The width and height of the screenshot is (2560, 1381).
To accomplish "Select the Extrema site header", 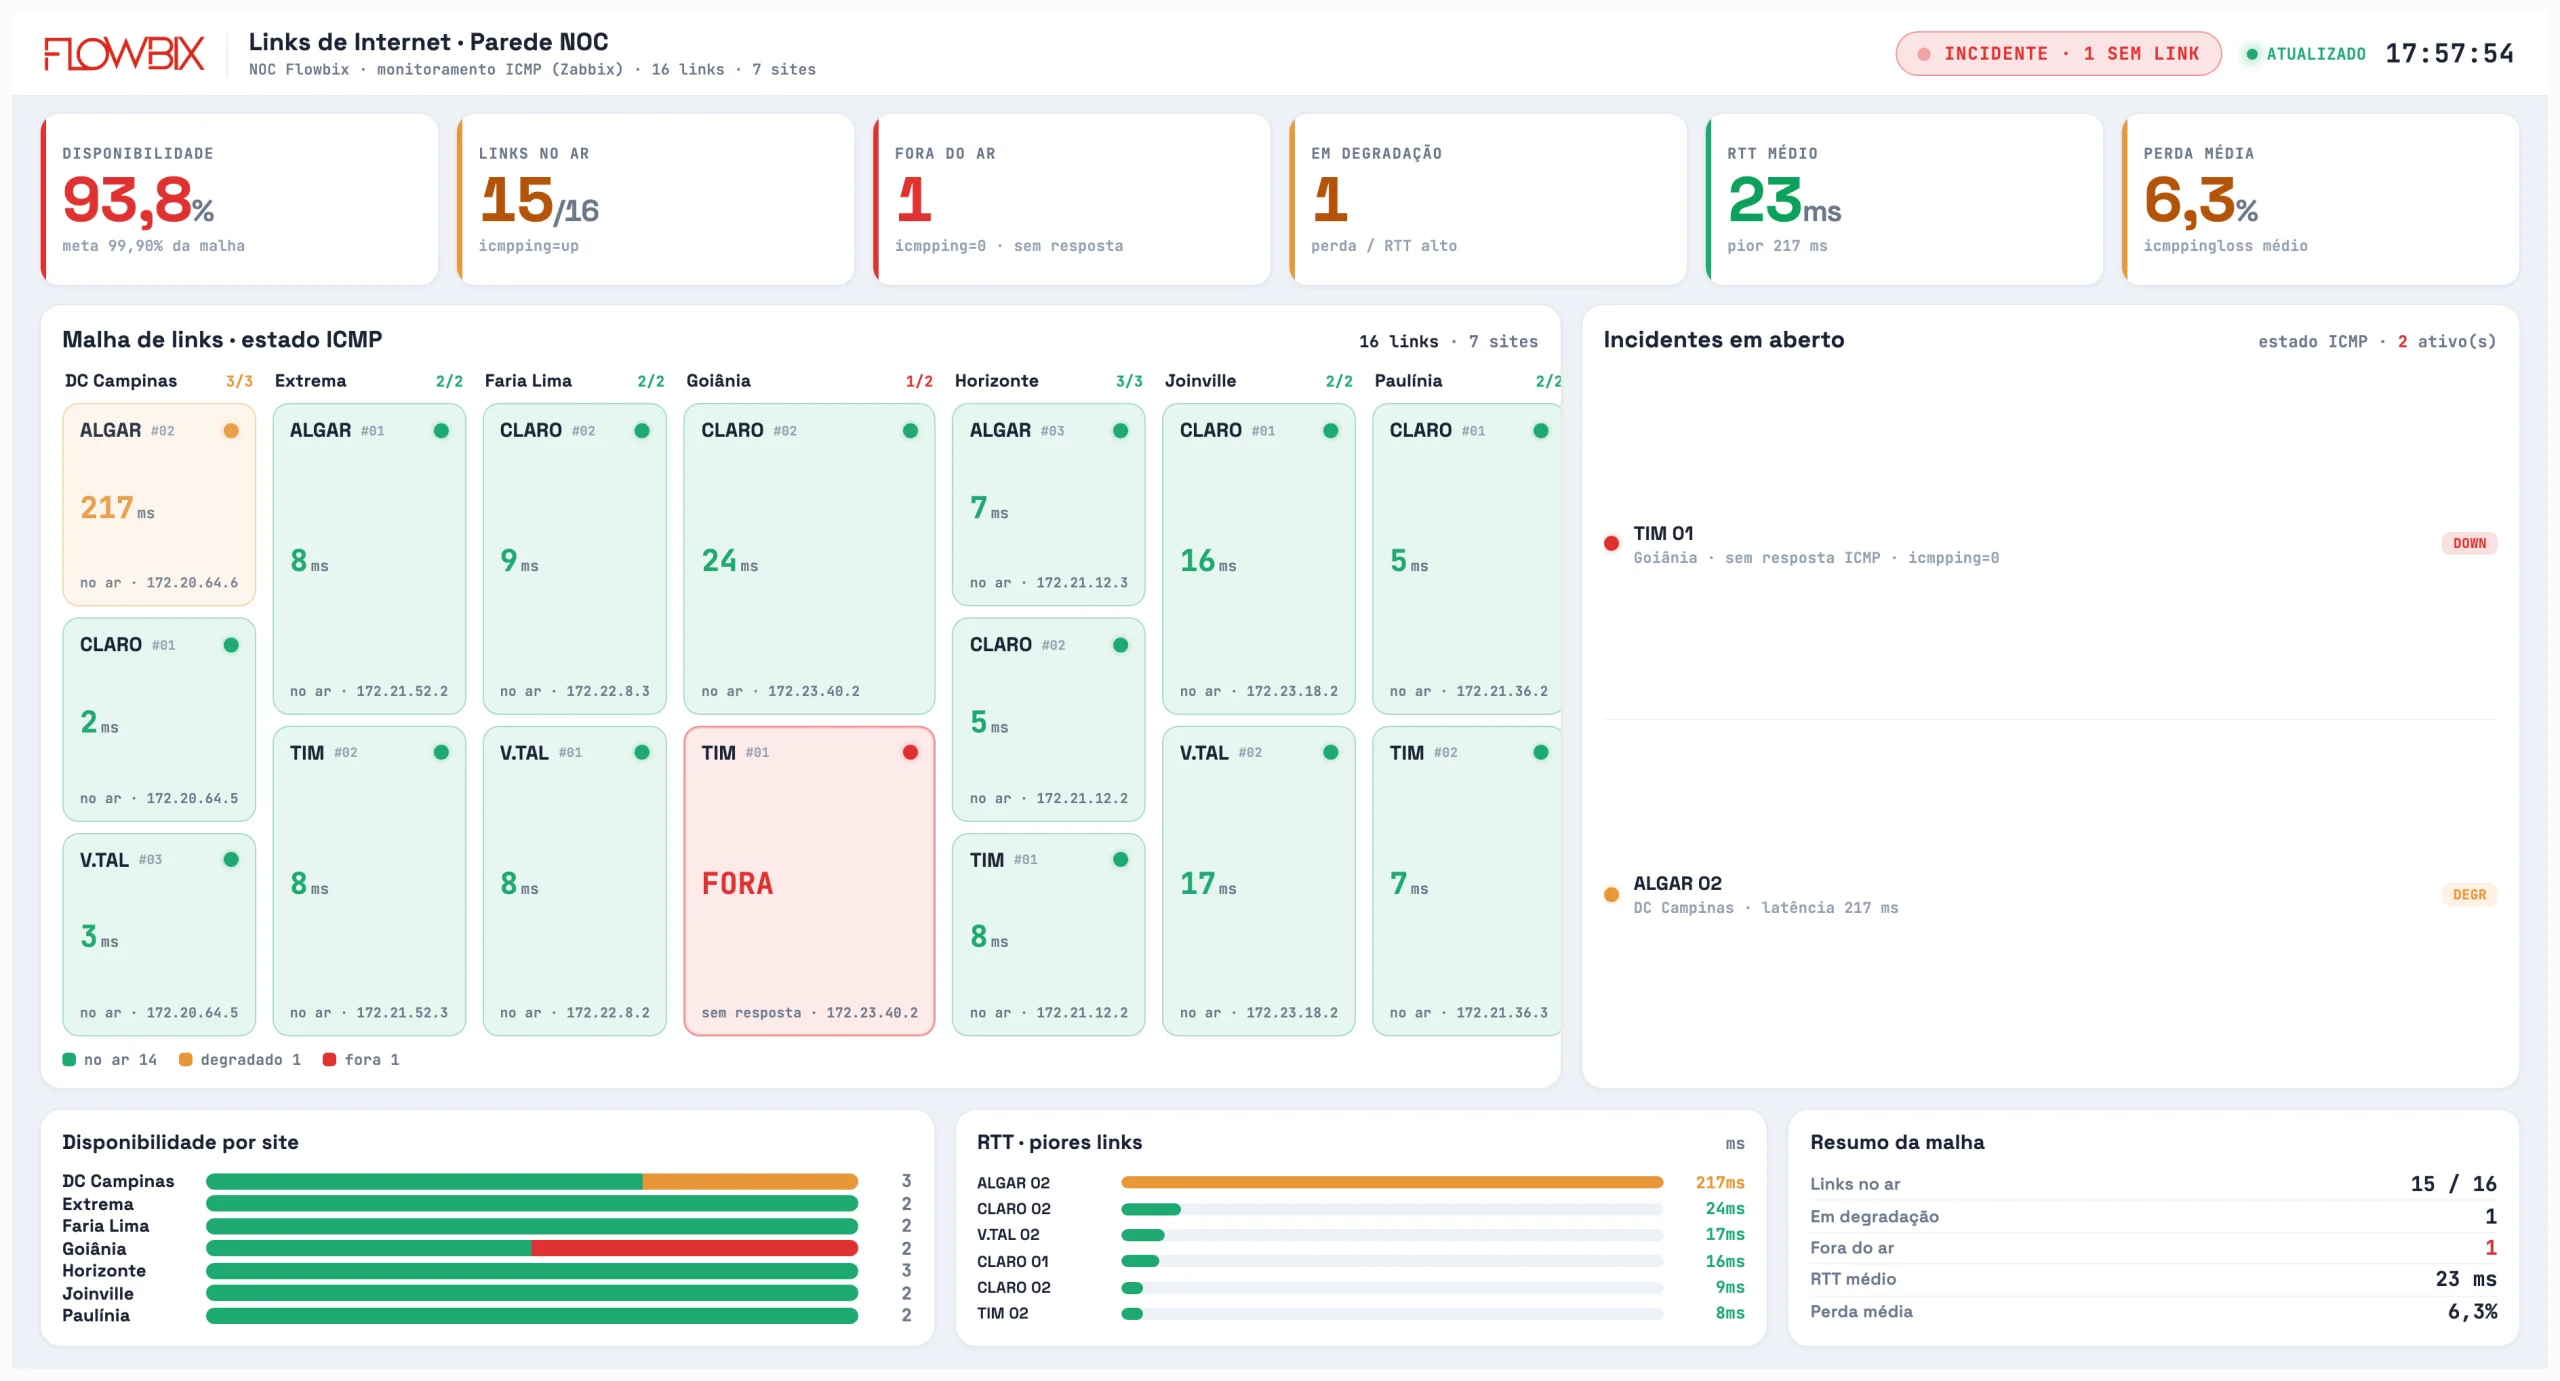I will [369, 381].
